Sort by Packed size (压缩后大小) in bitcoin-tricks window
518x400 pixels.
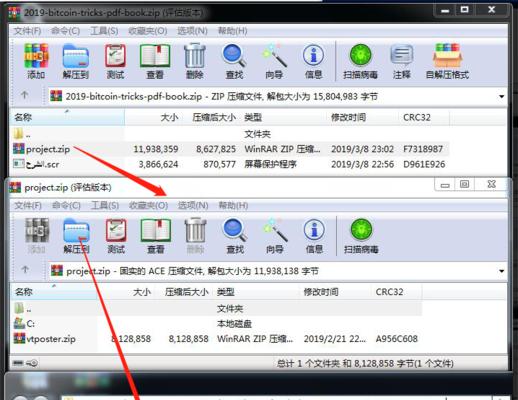(x=213, y=117)
